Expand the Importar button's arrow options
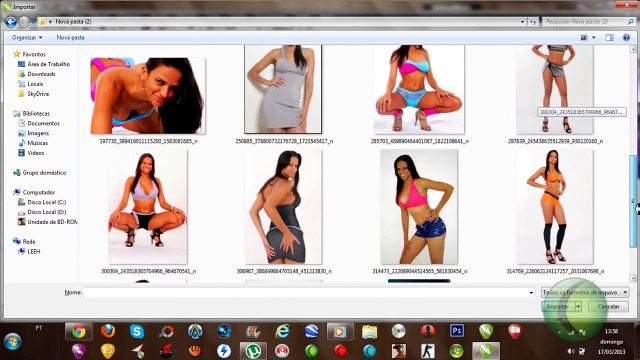The image size is (640, 360). (x=578, y=307)
